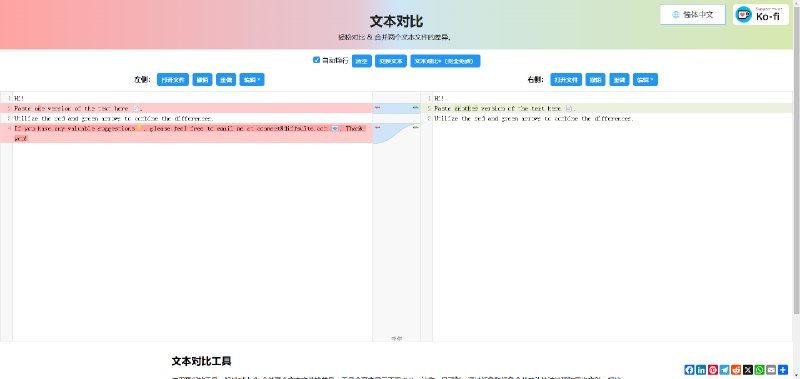The width and height of the screenshot is (800, 379).
Task: Click right-side 打开文件 button
Action: [566, 80]
